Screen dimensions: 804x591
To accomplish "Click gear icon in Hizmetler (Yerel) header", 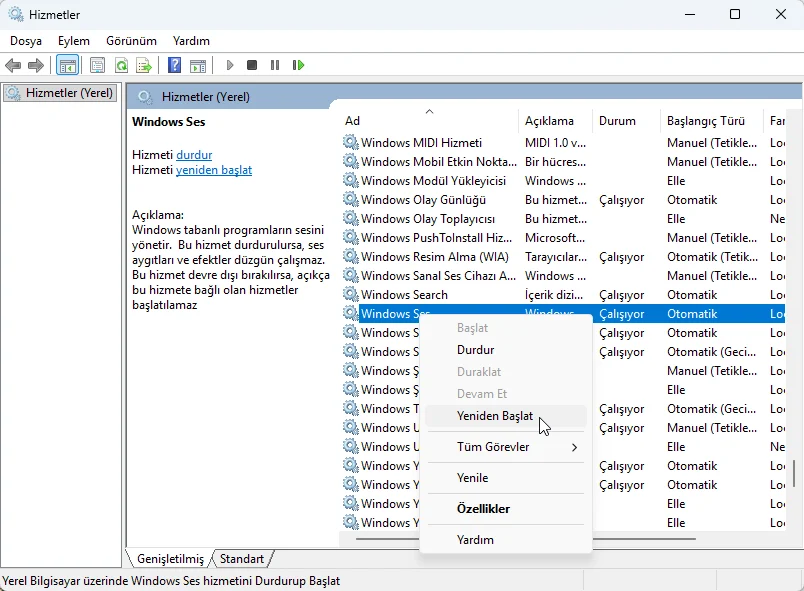I will (145, 97).
